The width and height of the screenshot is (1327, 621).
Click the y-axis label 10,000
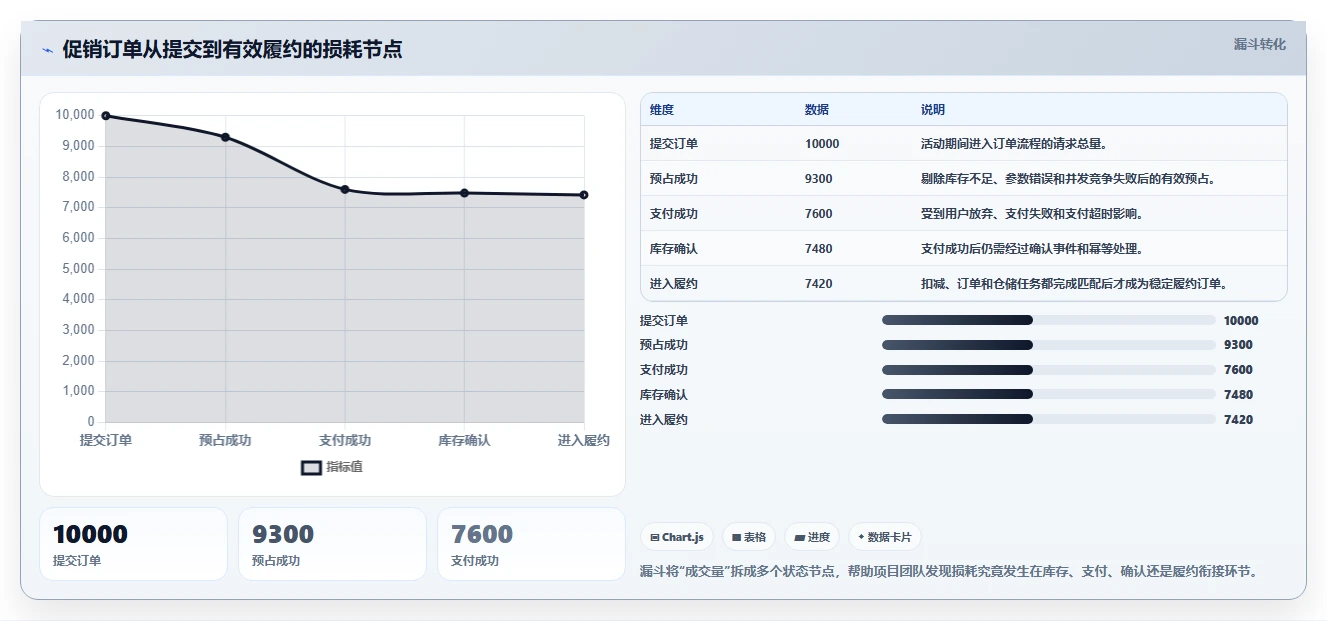(75, 115)
